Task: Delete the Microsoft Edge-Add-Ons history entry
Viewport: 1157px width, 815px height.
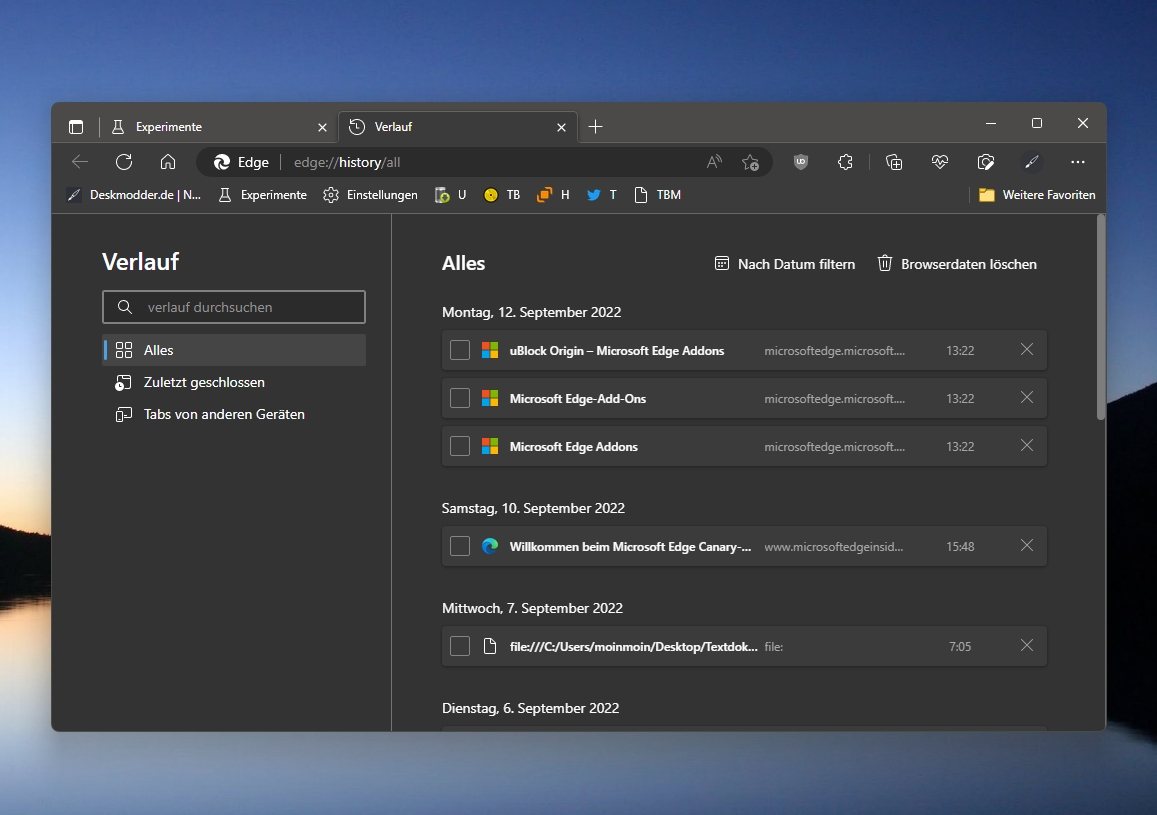Action: (1026, 398)
